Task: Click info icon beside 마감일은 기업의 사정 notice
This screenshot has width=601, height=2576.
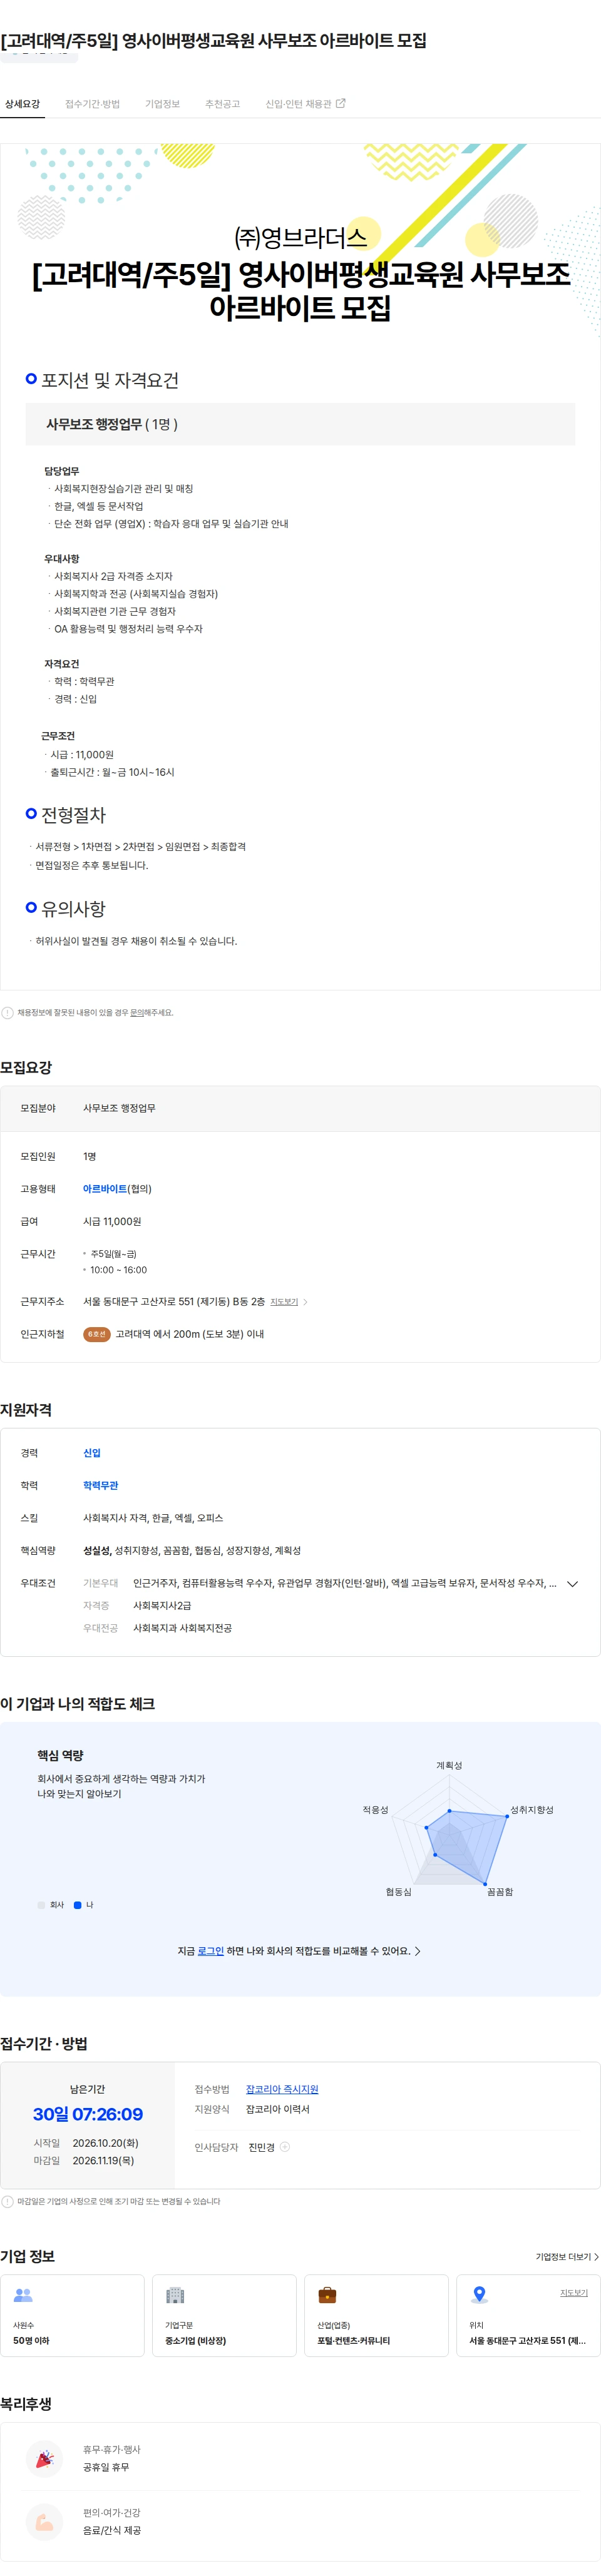Action: pyautogui.click(x=7, y=2201)
